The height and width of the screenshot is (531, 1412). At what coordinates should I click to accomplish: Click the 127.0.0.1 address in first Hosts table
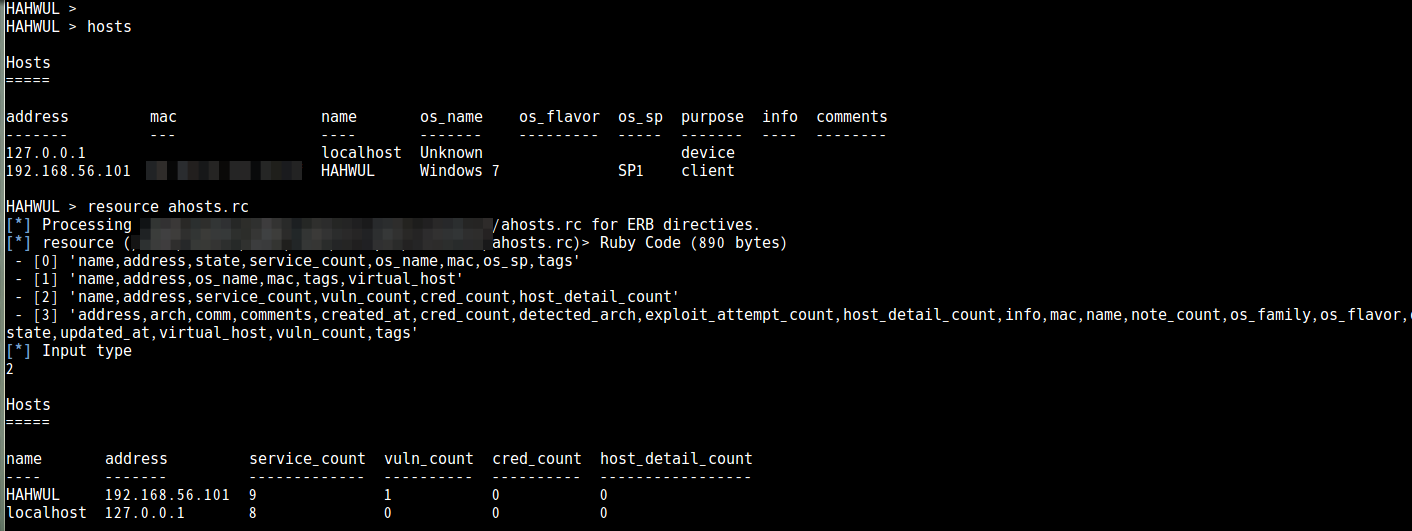(x=45, y=153)
